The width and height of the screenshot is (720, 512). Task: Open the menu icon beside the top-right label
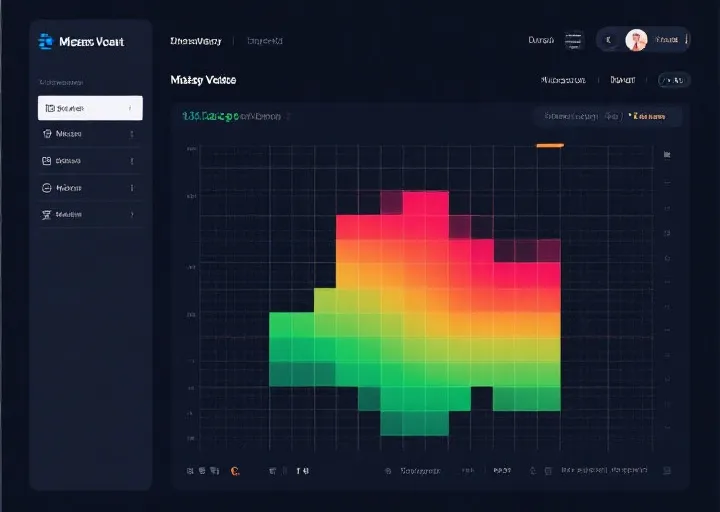573,41
